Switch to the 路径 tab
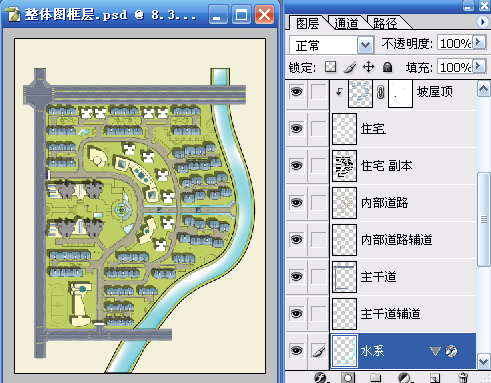 (385, 23)
